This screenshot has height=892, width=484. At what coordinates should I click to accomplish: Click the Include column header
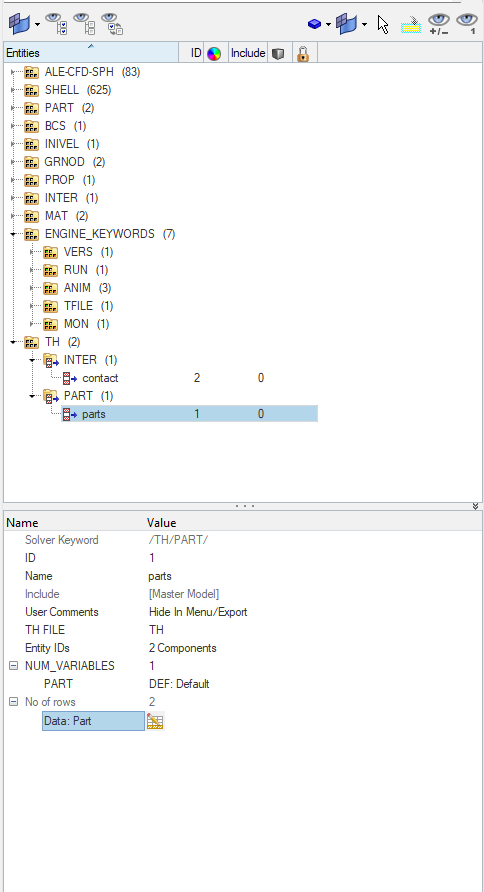coord(248,53)
